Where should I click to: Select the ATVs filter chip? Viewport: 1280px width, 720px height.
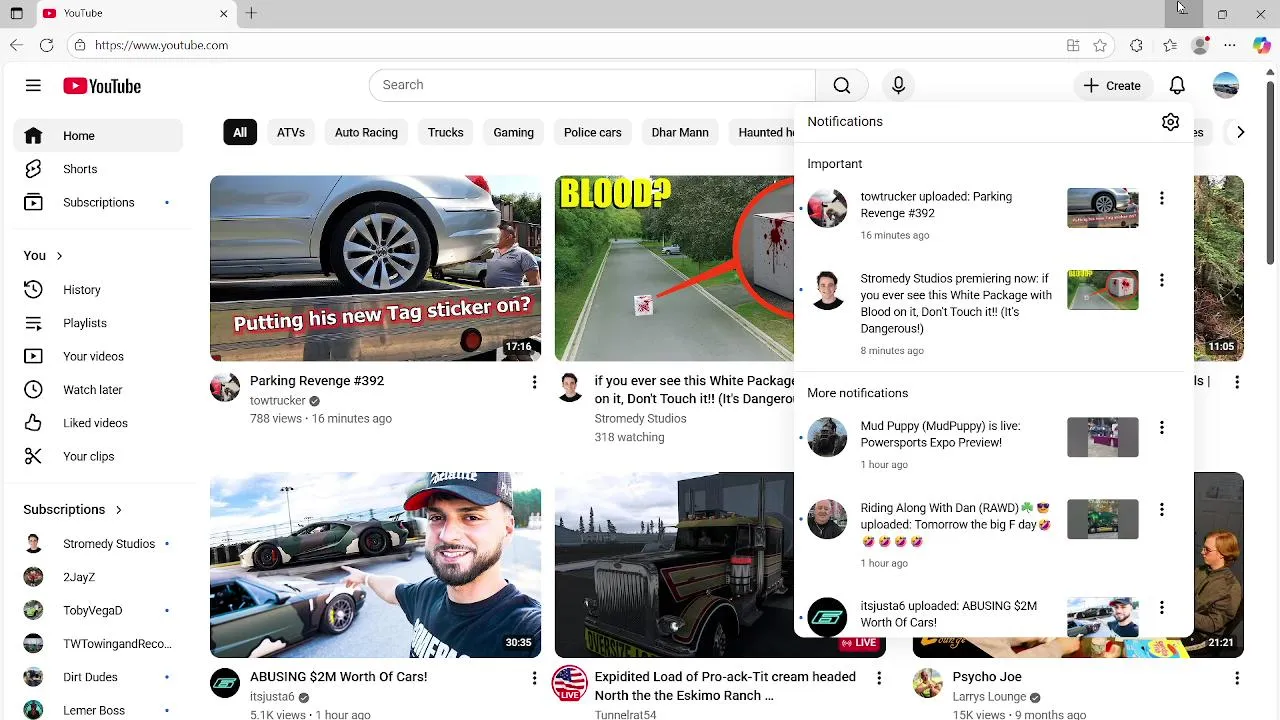coord(291,132)
